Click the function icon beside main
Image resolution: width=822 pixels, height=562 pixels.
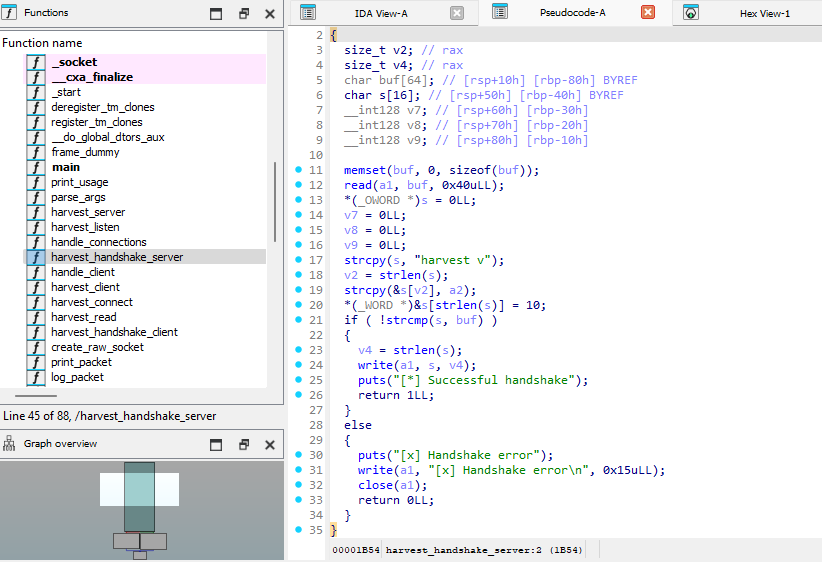coord(36,167)
